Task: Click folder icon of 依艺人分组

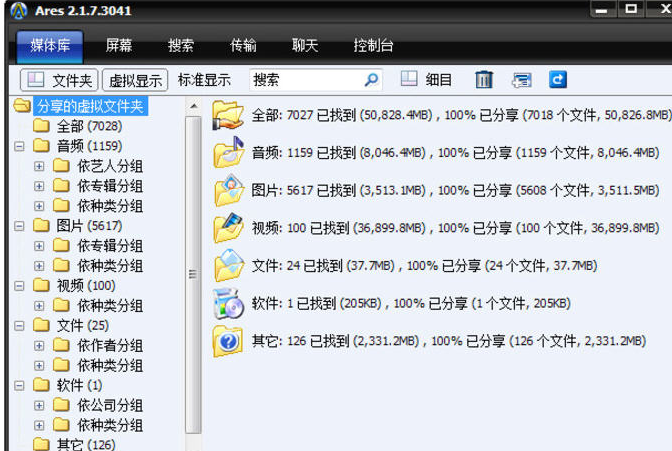Action: pos(61,165)
